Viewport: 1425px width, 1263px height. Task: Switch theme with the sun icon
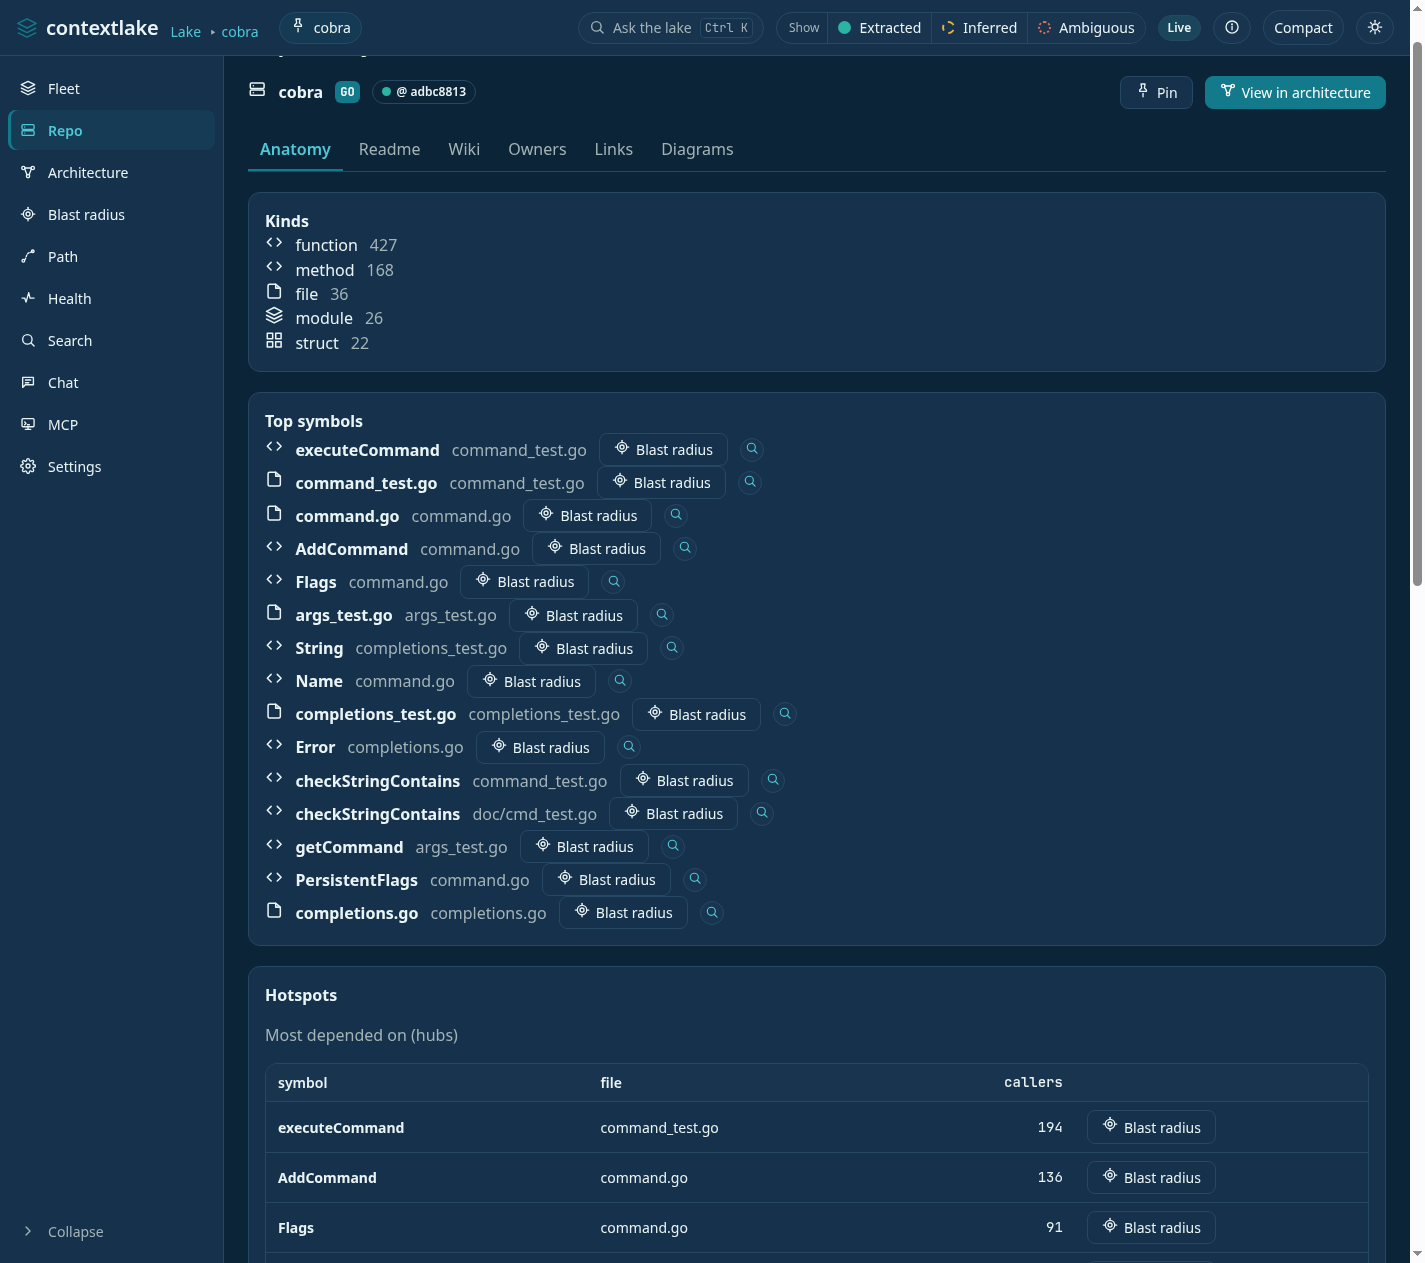click(1375, 28)
